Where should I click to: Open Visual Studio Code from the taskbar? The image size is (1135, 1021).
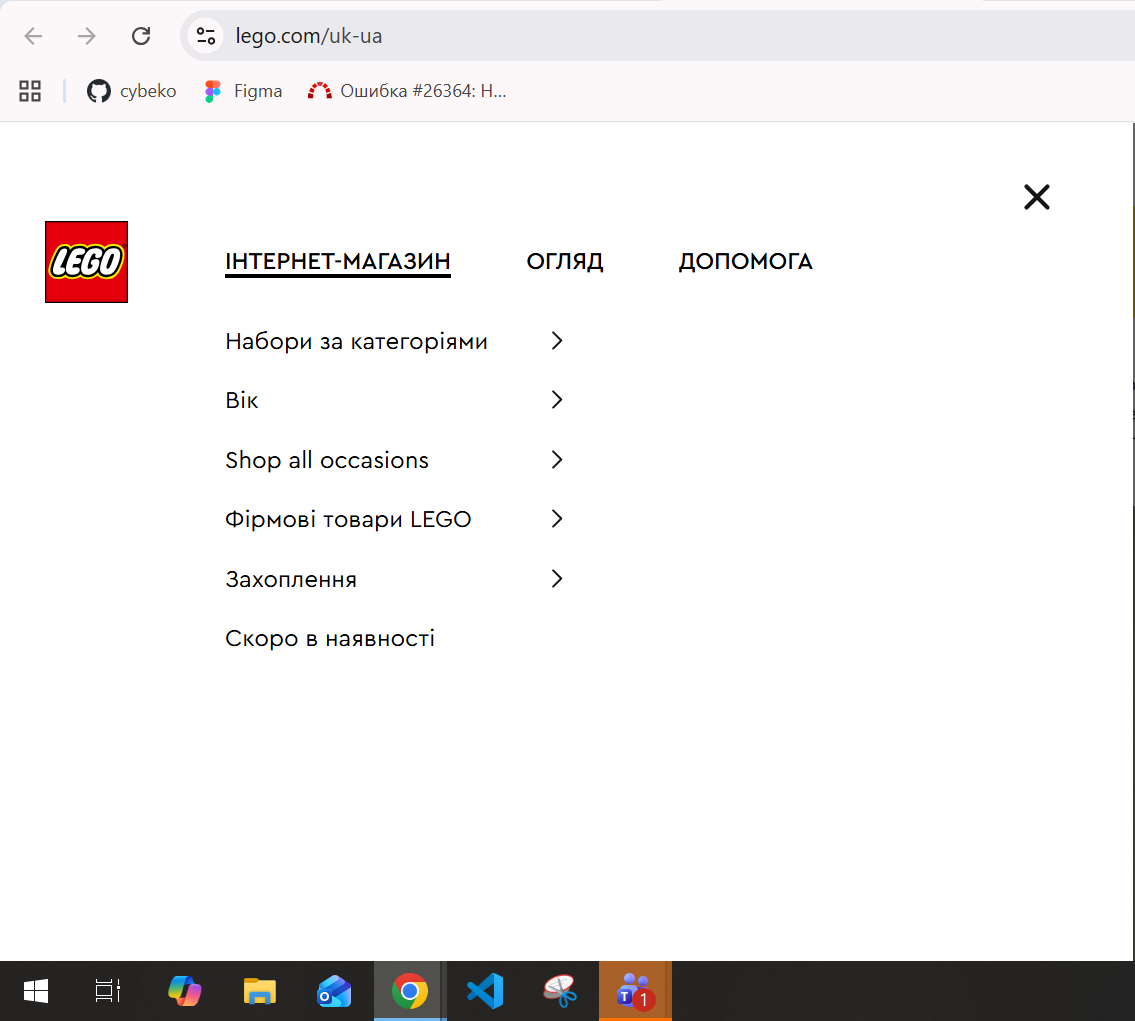click(485, 991)
